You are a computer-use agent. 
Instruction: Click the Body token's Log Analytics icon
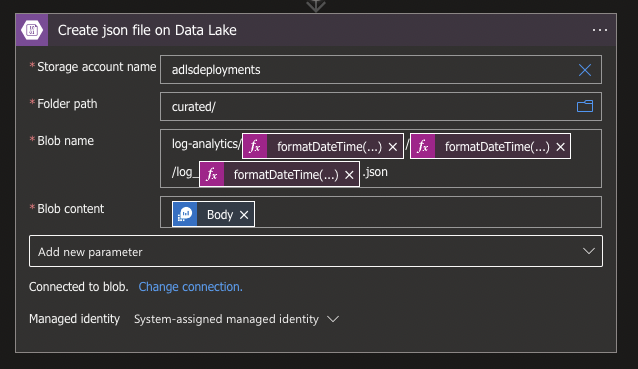(185, 214)
